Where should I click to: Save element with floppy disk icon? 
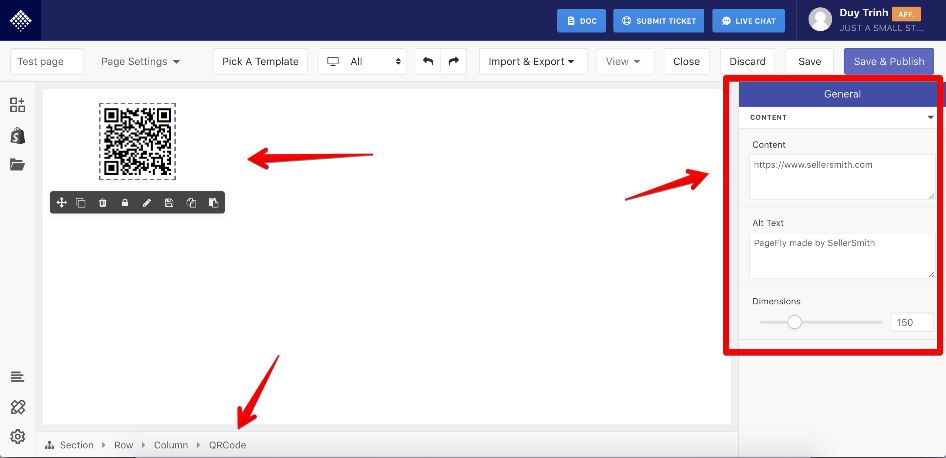(x=169, y=203)
